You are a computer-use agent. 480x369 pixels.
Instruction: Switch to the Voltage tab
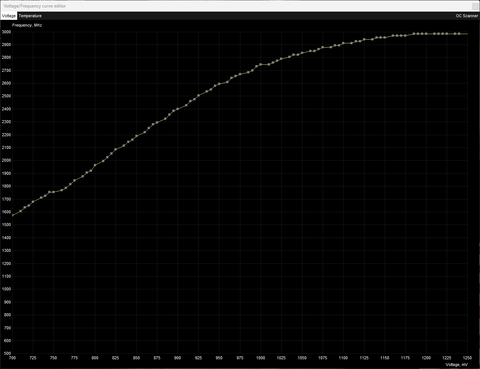(8, 16)
